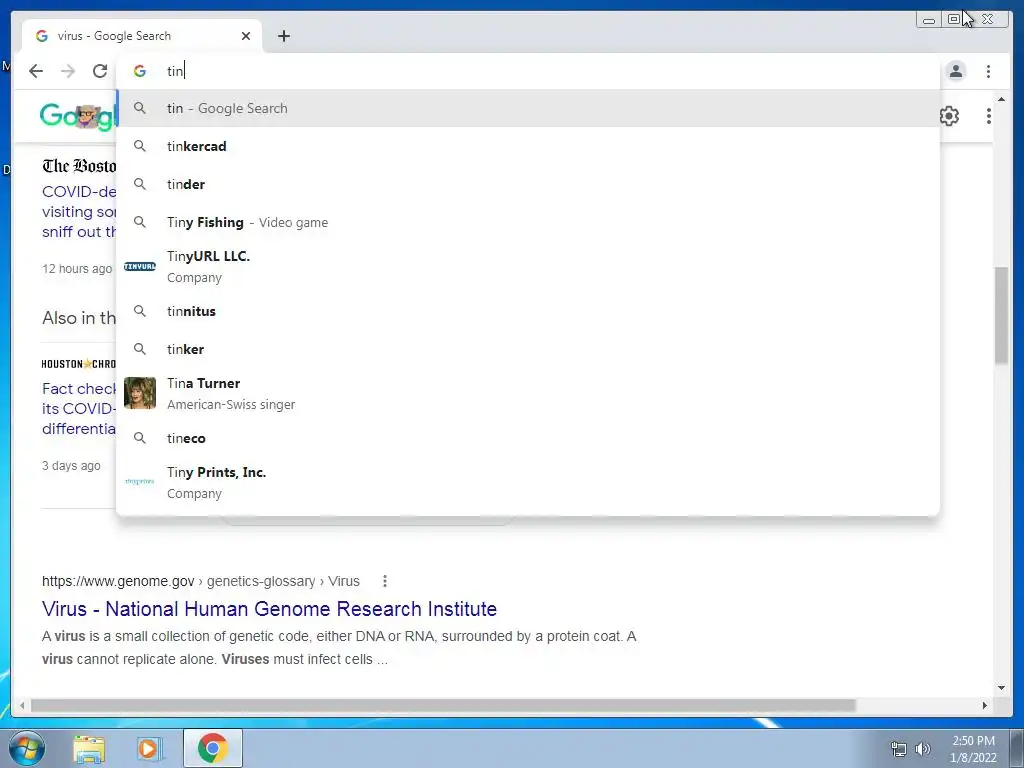Click the horizontal scroll right arrow

pyautogui.click(x=985, y=705)
